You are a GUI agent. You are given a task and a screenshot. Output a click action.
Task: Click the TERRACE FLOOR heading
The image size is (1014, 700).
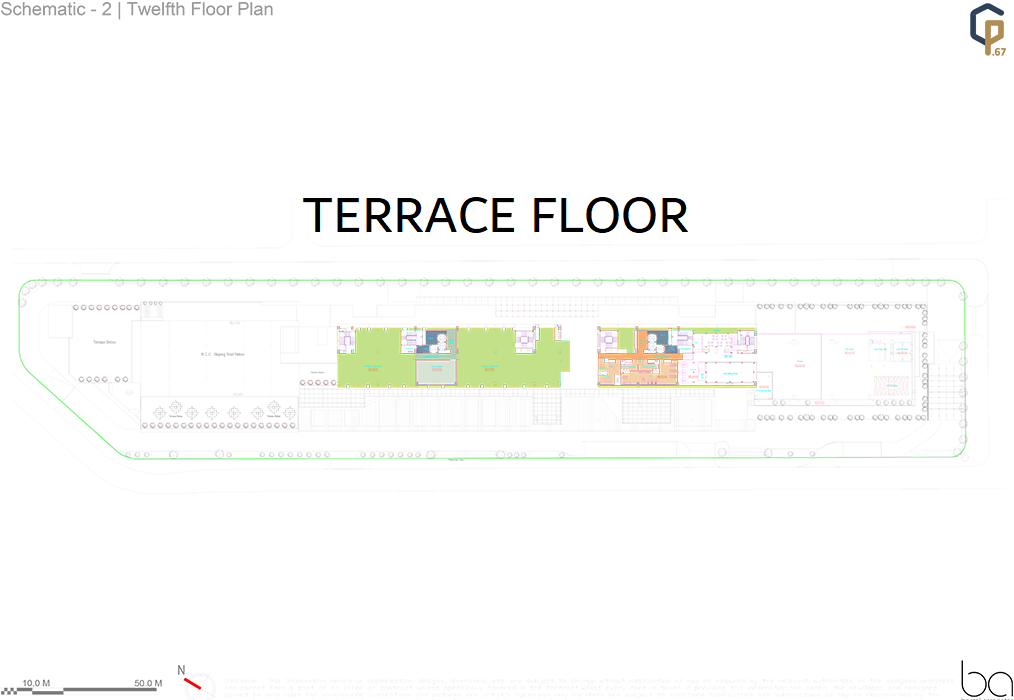pyautogui.click(x=495, y=216)
